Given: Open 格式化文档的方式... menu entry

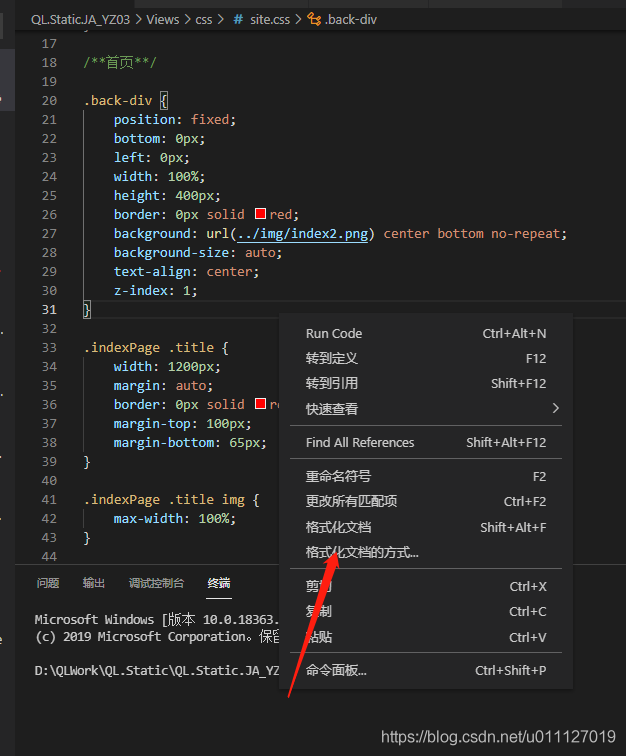Looking at the screenshot, I should tap(362, 552).
